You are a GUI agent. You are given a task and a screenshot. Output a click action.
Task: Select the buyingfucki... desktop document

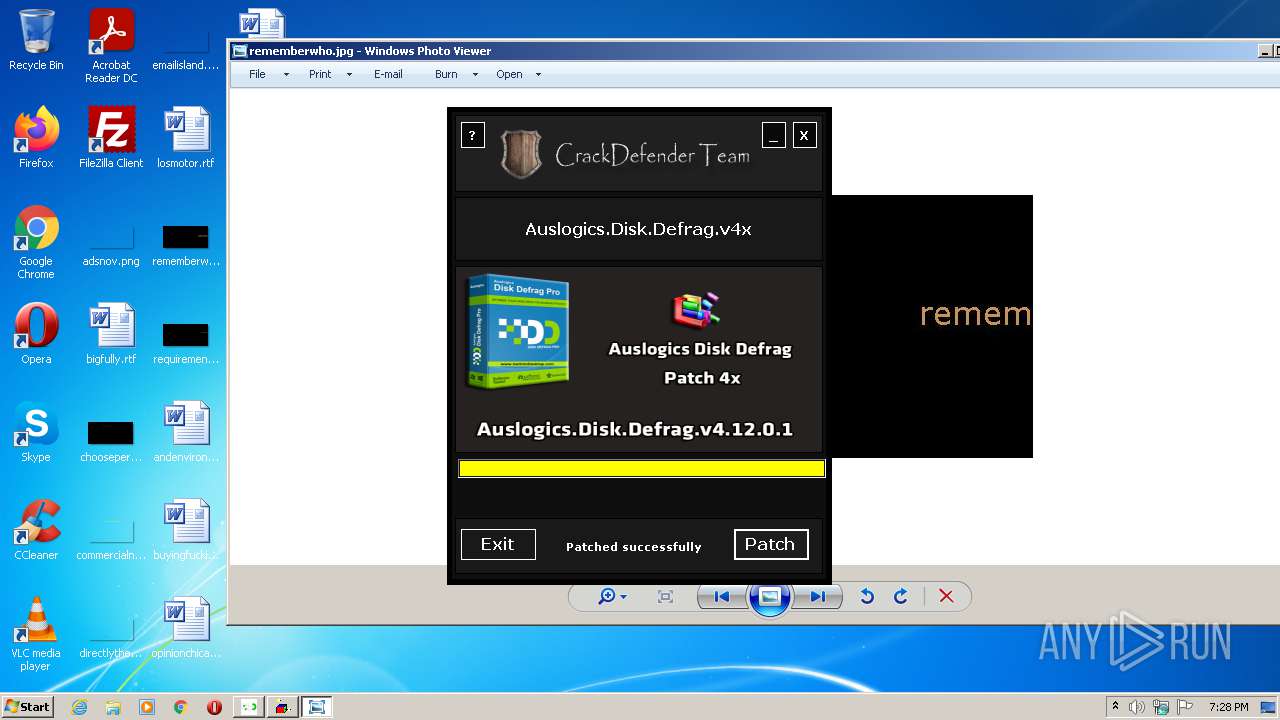[x=186, y=530]
